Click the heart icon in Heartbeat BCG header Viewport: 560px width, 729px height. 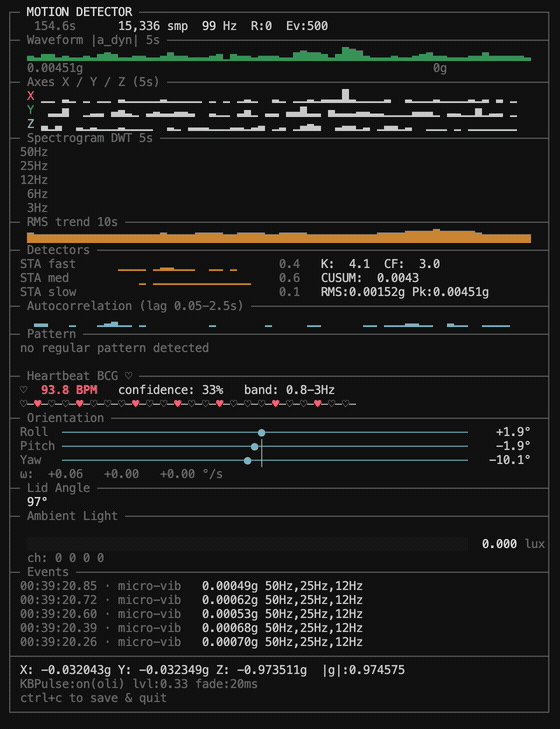[x=129, y=376]
